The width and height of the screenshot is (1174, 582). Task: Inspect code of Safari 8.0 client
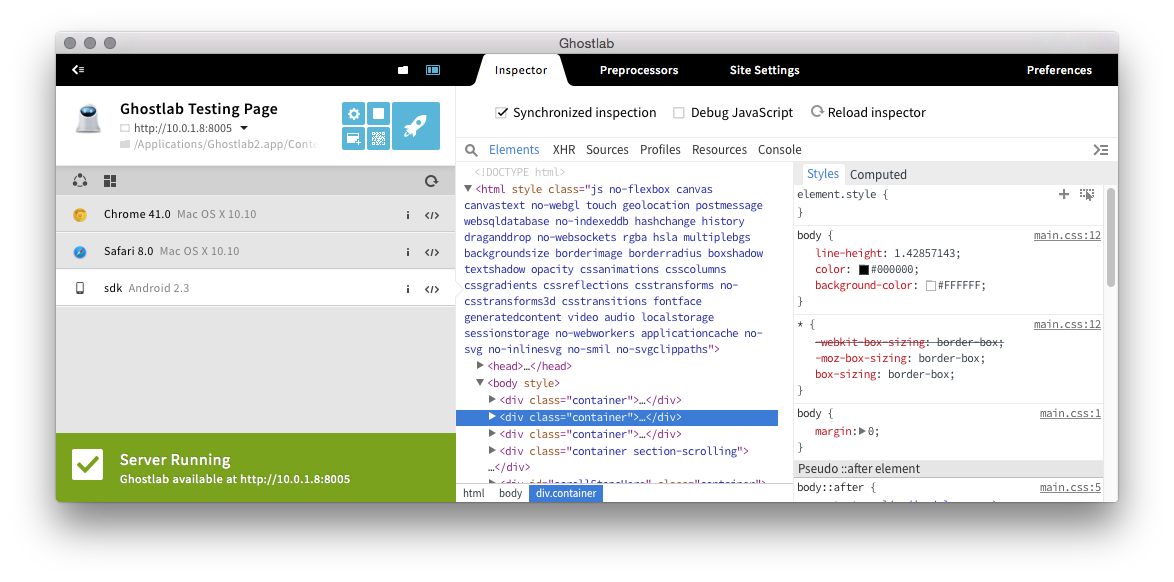[x=432, y=252]
